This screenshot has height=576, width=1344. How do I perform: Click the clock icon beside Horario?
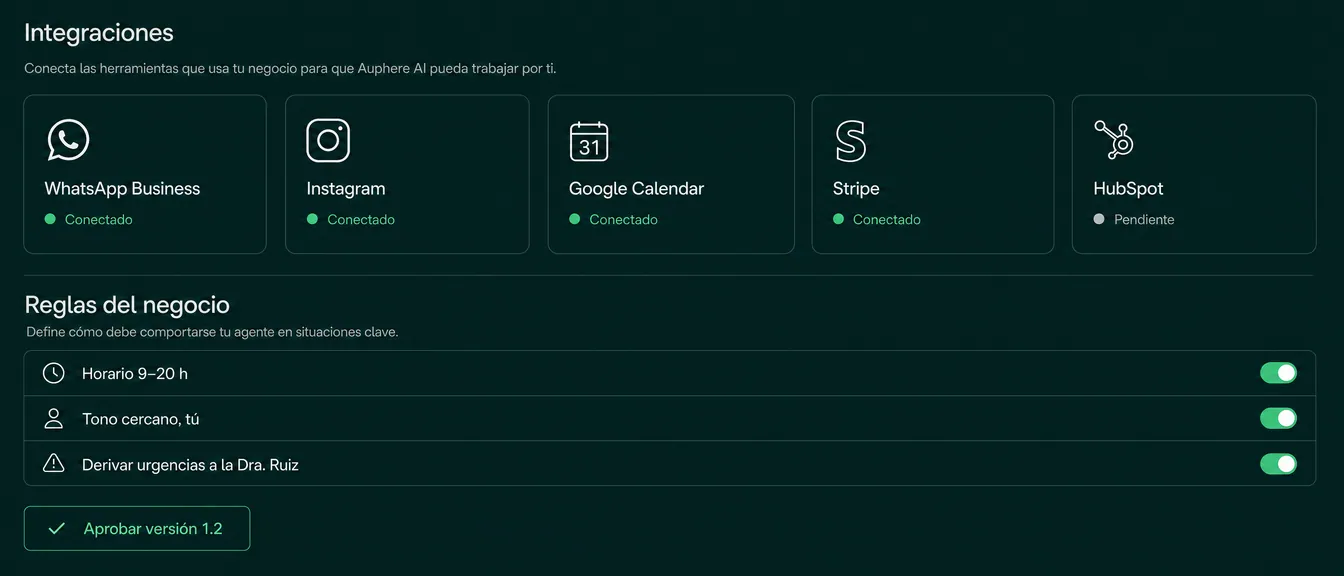click(x=54, y=373)
